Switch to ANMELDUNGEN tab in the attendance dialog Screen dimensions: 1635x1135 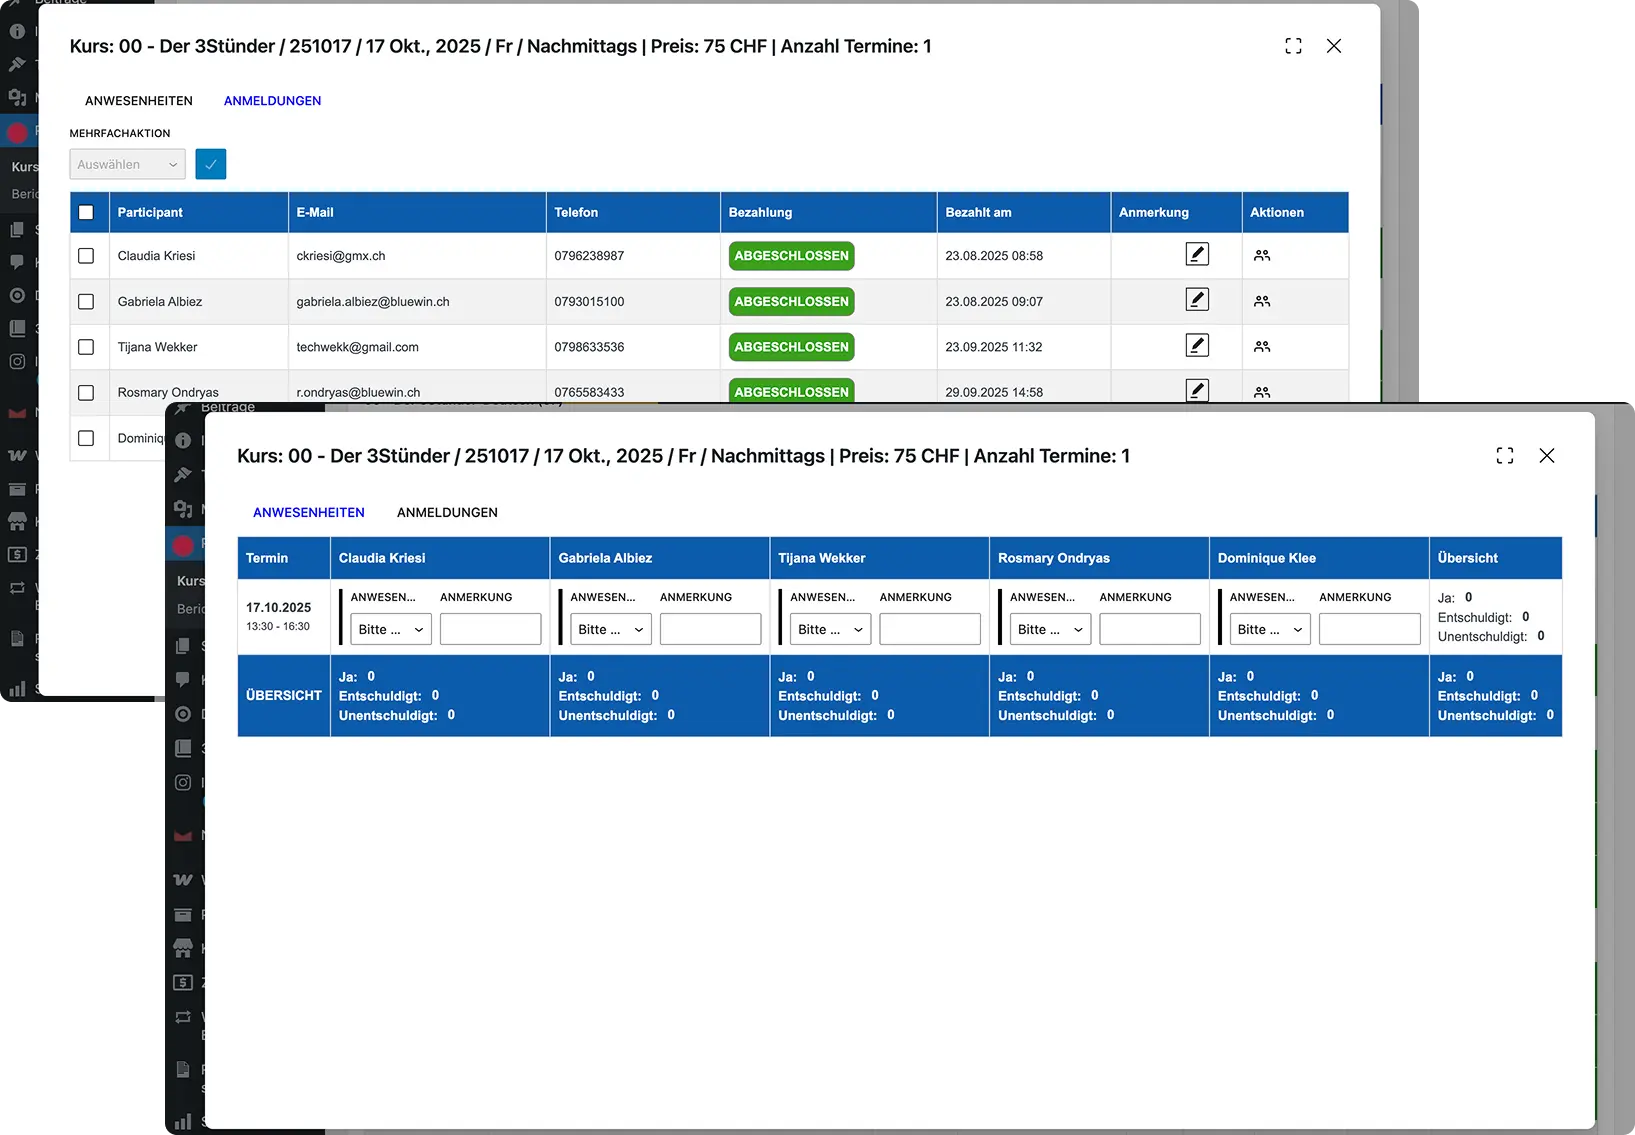(x=447, y=512)
